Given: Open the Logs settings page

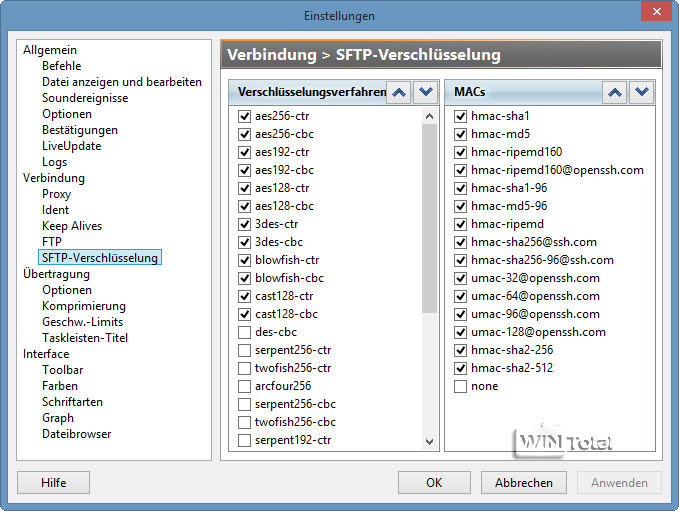Looking at the screenshot, I should [55, 162].
